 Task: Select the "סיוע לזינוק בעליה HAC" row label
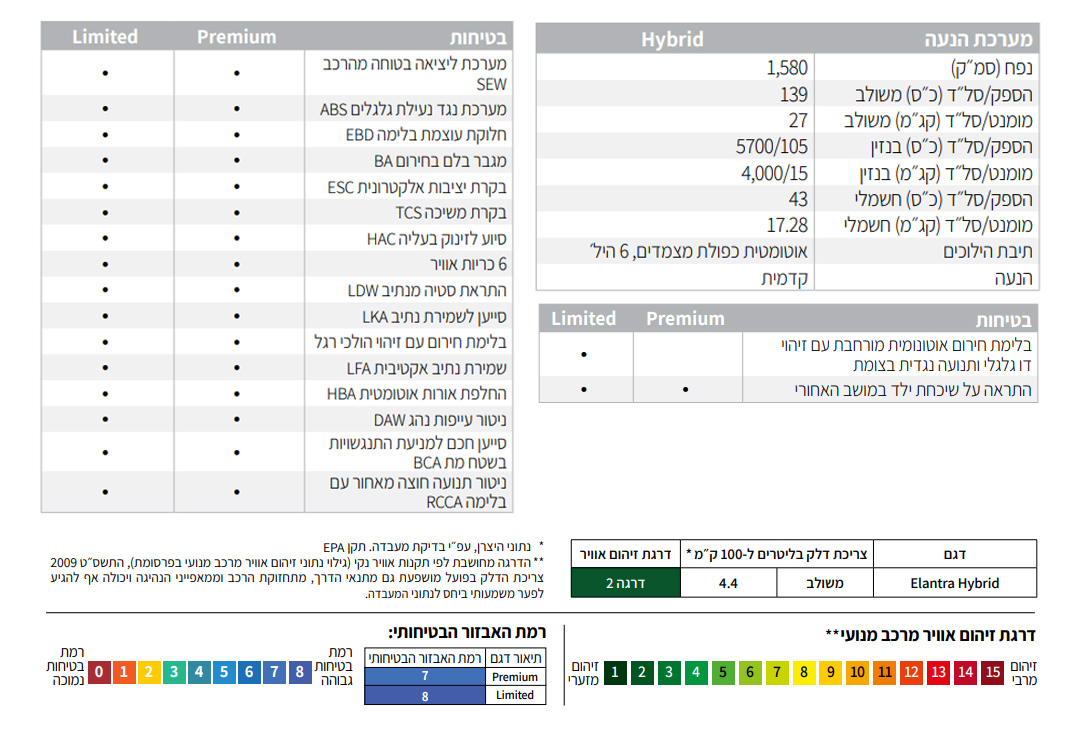pyautogui.click(x=437, y=239)
